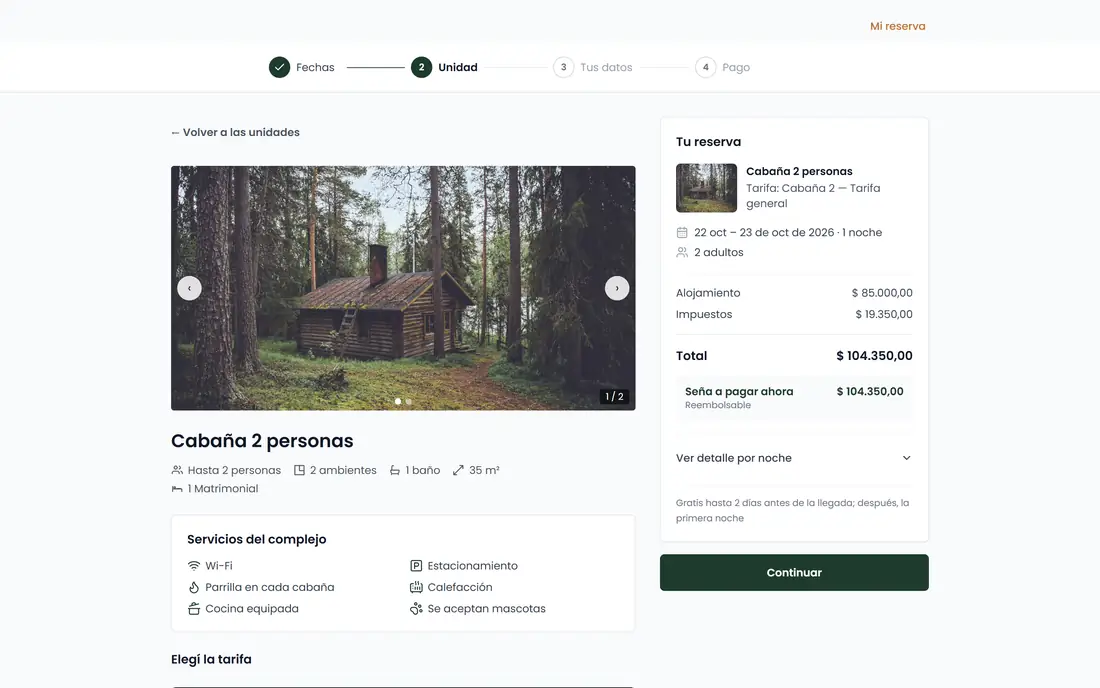The image size is (1100, 688).
Task: Click the people icon beside Hasta 2 personas
Action: 177,471
